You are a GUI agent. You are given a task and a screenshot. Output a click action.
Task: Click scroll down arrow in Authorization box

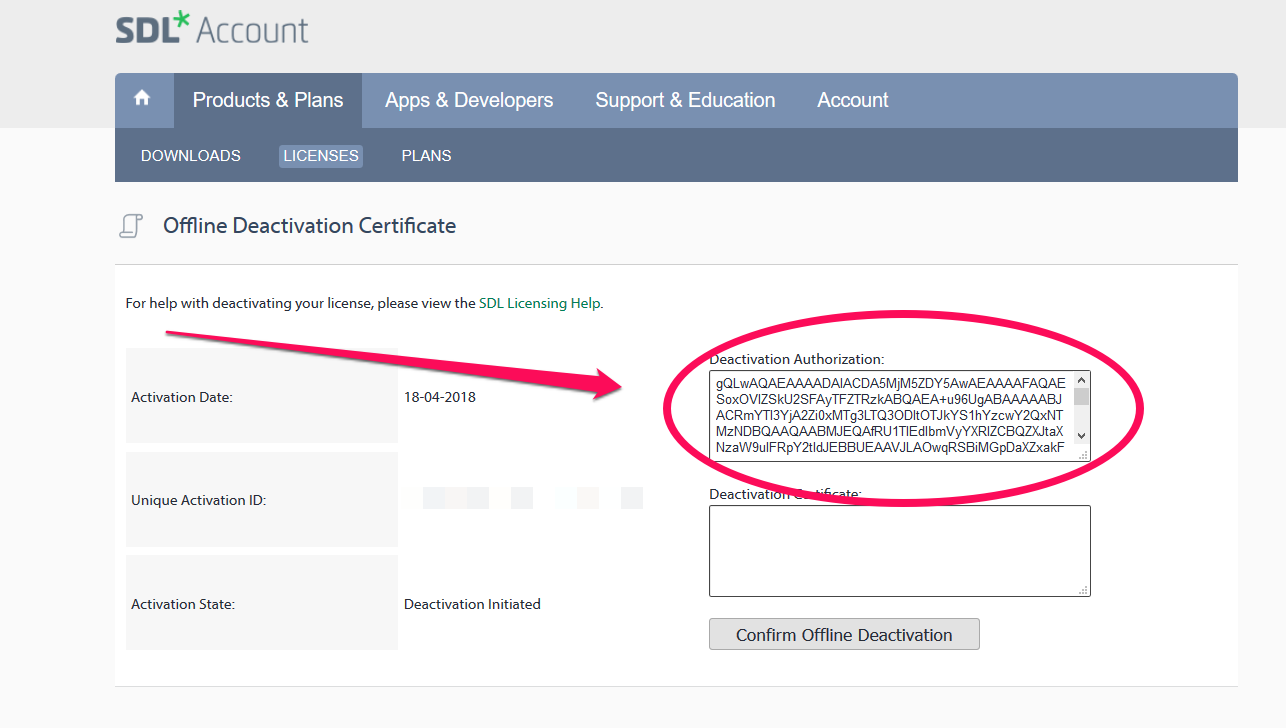coord(1082,436)
